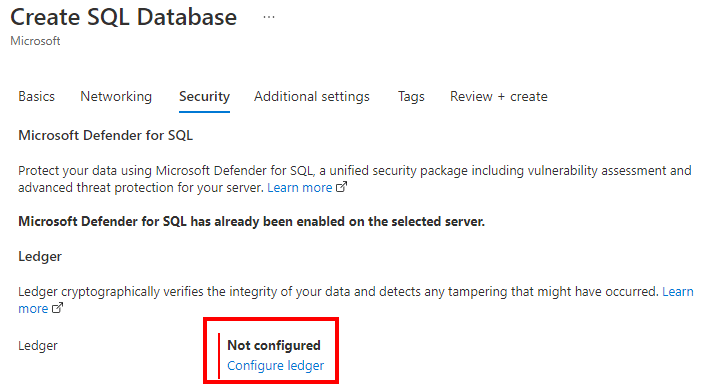The image size is (713, 388).
Task: Jump to the Review + create tab
Action: (x=498, y=96)
